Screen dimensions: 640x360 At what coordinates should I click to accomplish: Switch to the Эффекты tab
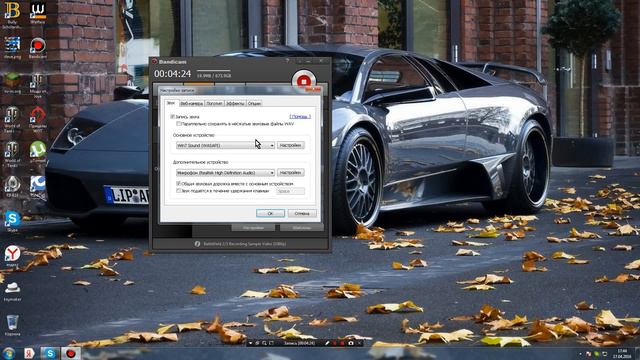[235, 104]
